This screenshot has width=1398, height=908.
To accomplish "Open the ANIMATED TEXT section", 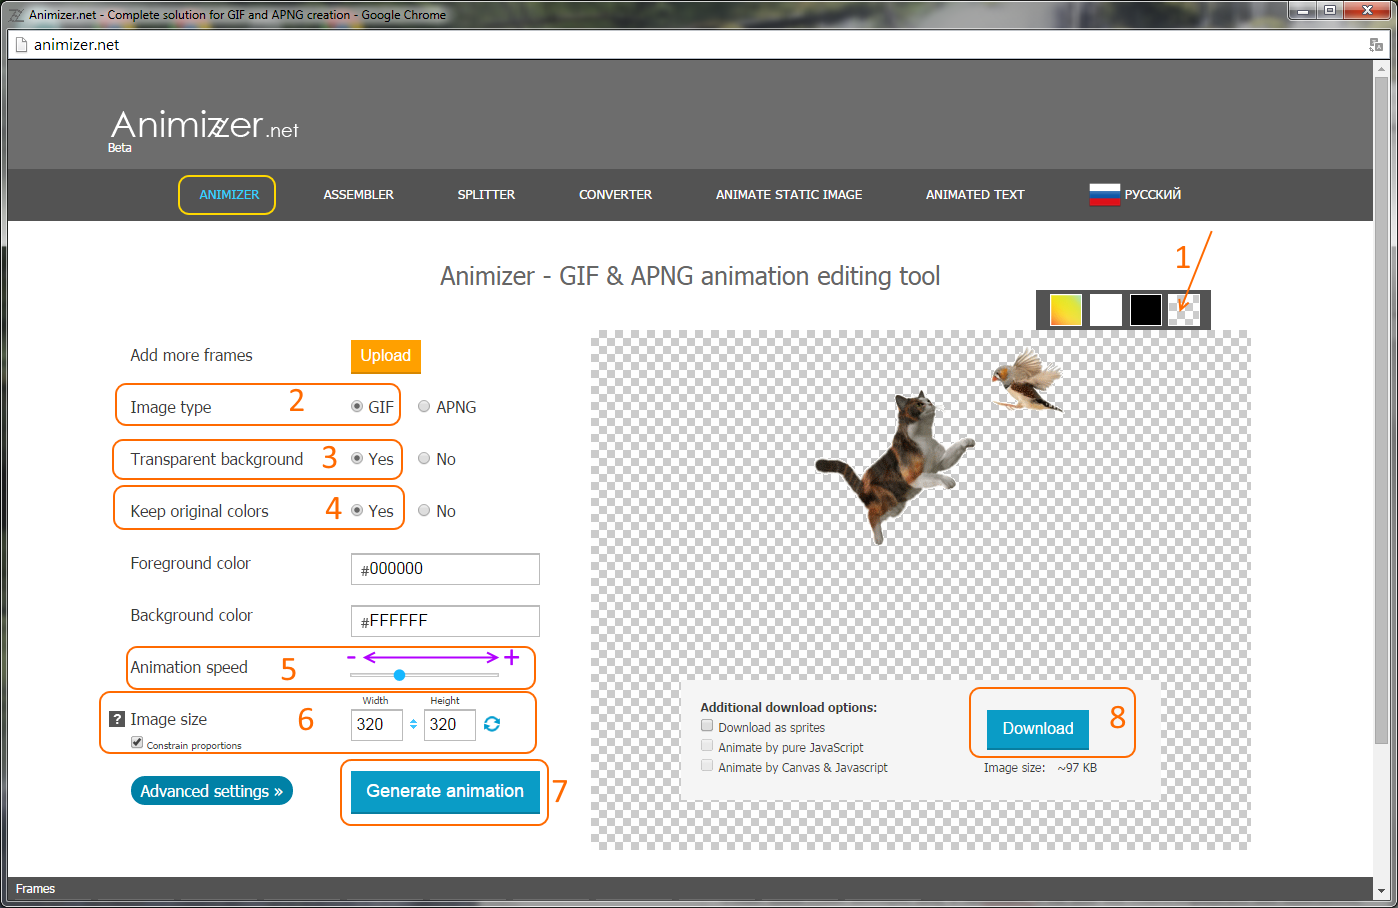I will pyautogui.click(x=974, y=194).
